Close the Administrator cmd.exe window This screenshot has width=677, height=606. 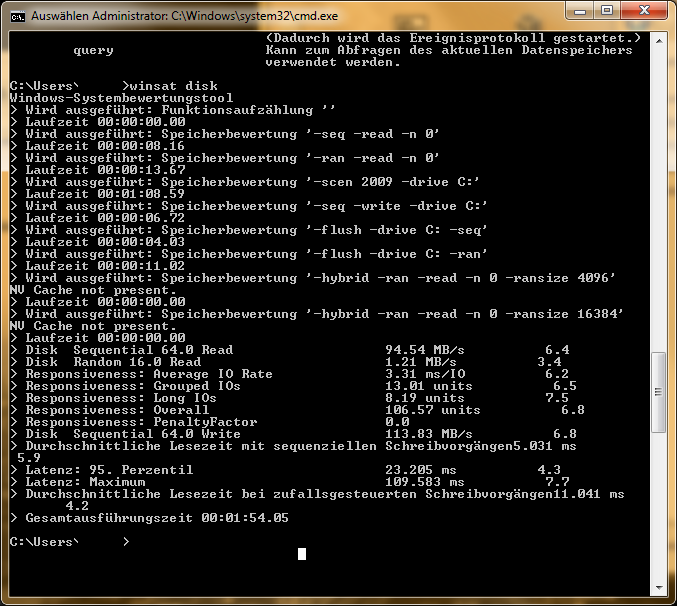pos(644,10)
